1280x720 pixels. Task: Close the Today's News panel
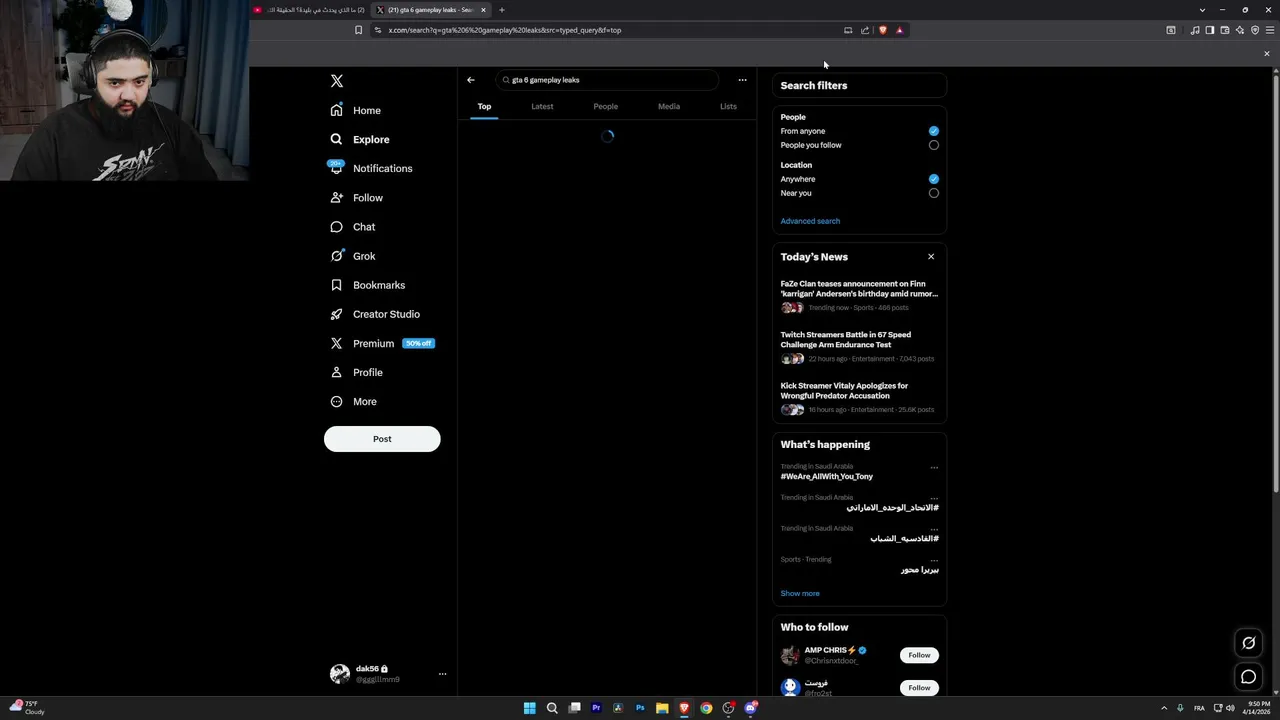(x=931, y=257)
